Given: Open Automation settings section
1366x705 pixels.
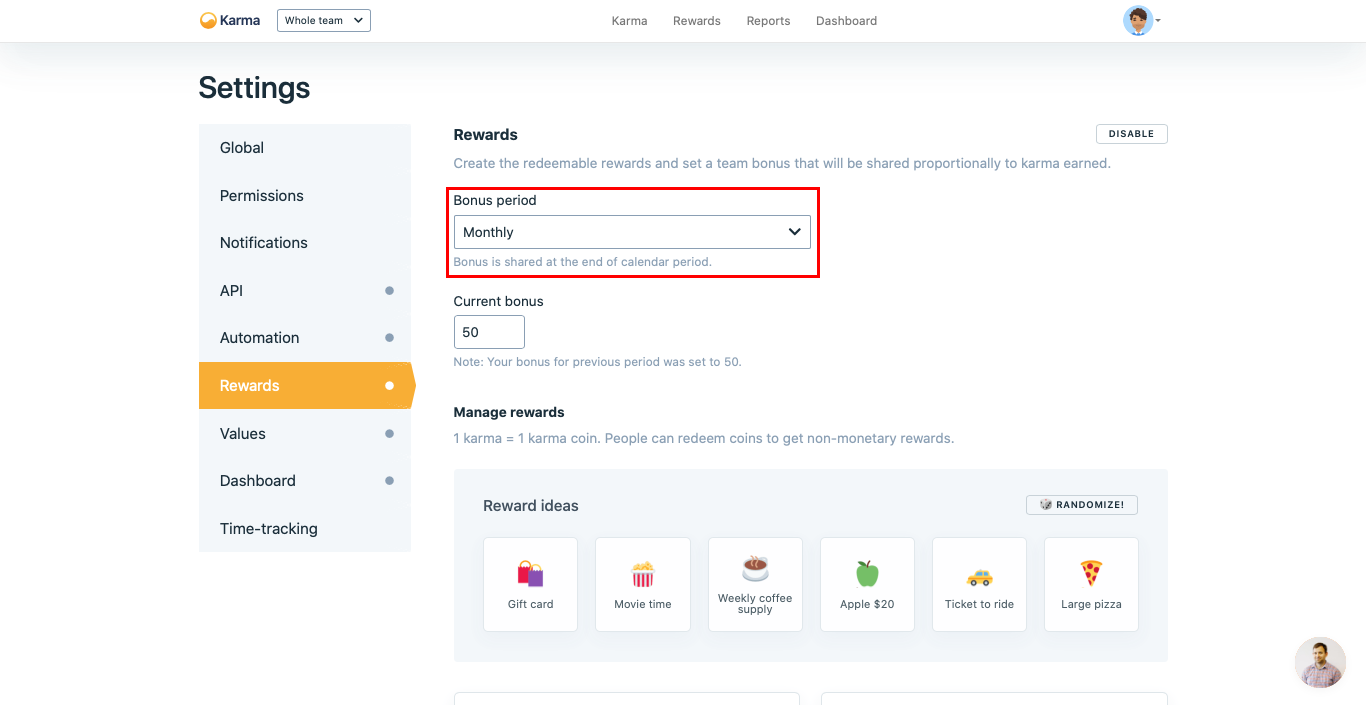Looking at the screenshot, I should (x=305, y=338).
